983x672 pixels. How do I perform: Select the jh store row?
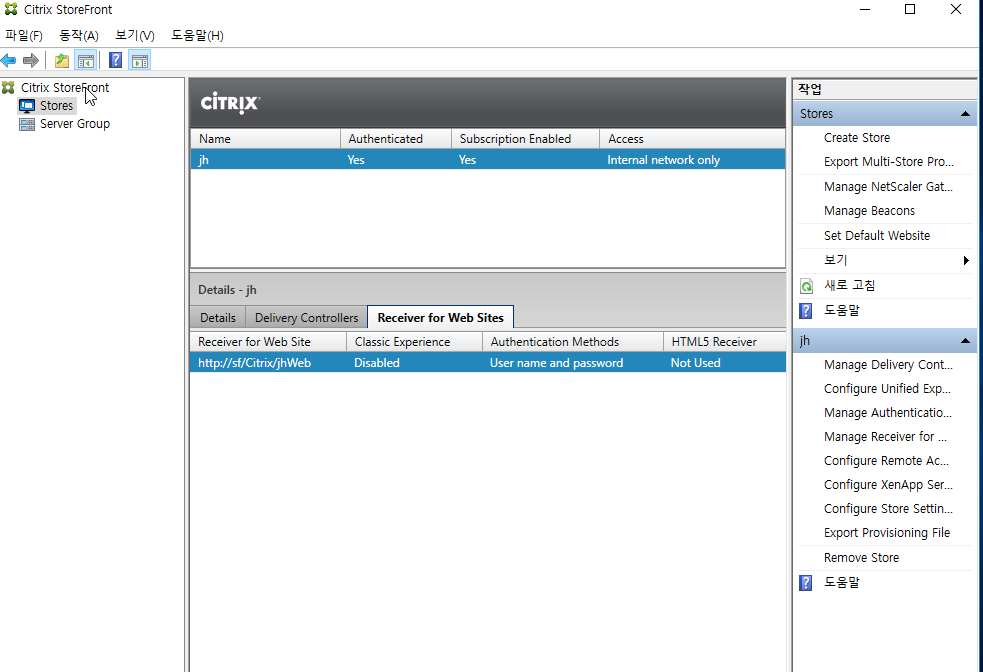pyautogui.click(x=488, y=160)
